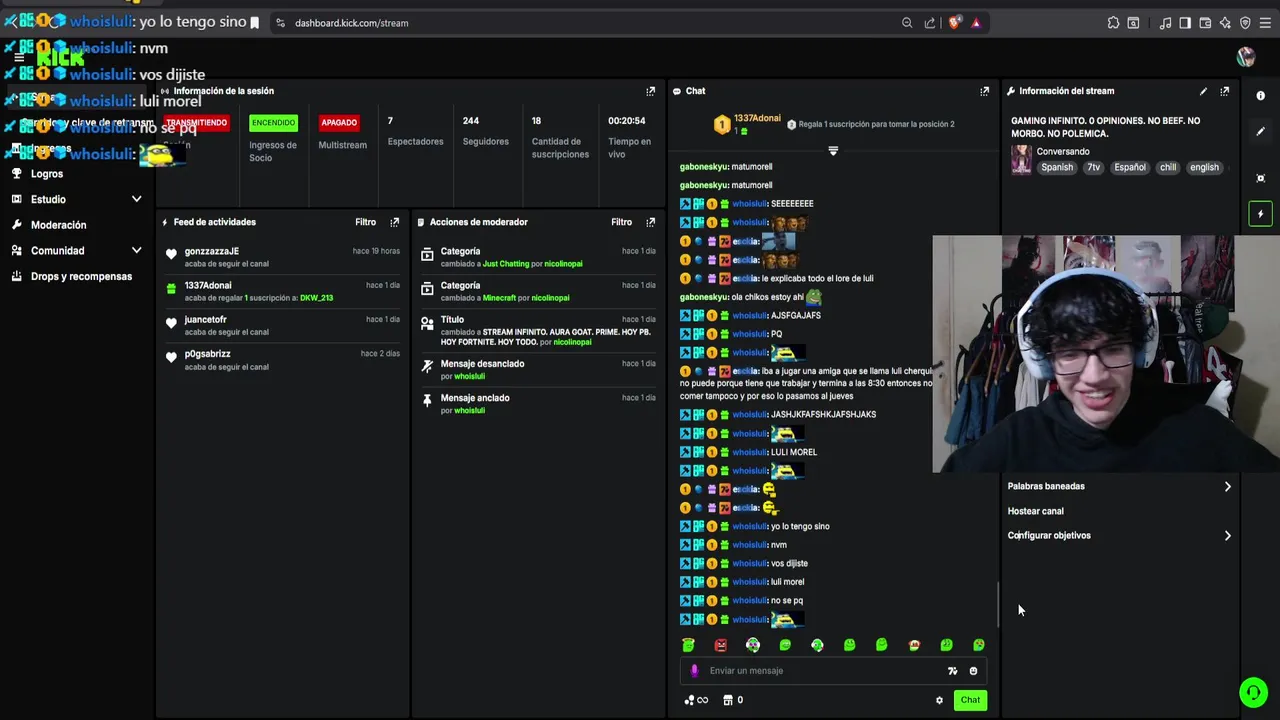This screenshot has height=720, width=1280.
Task: Click the Español tag
Action: pos(1130,168)
